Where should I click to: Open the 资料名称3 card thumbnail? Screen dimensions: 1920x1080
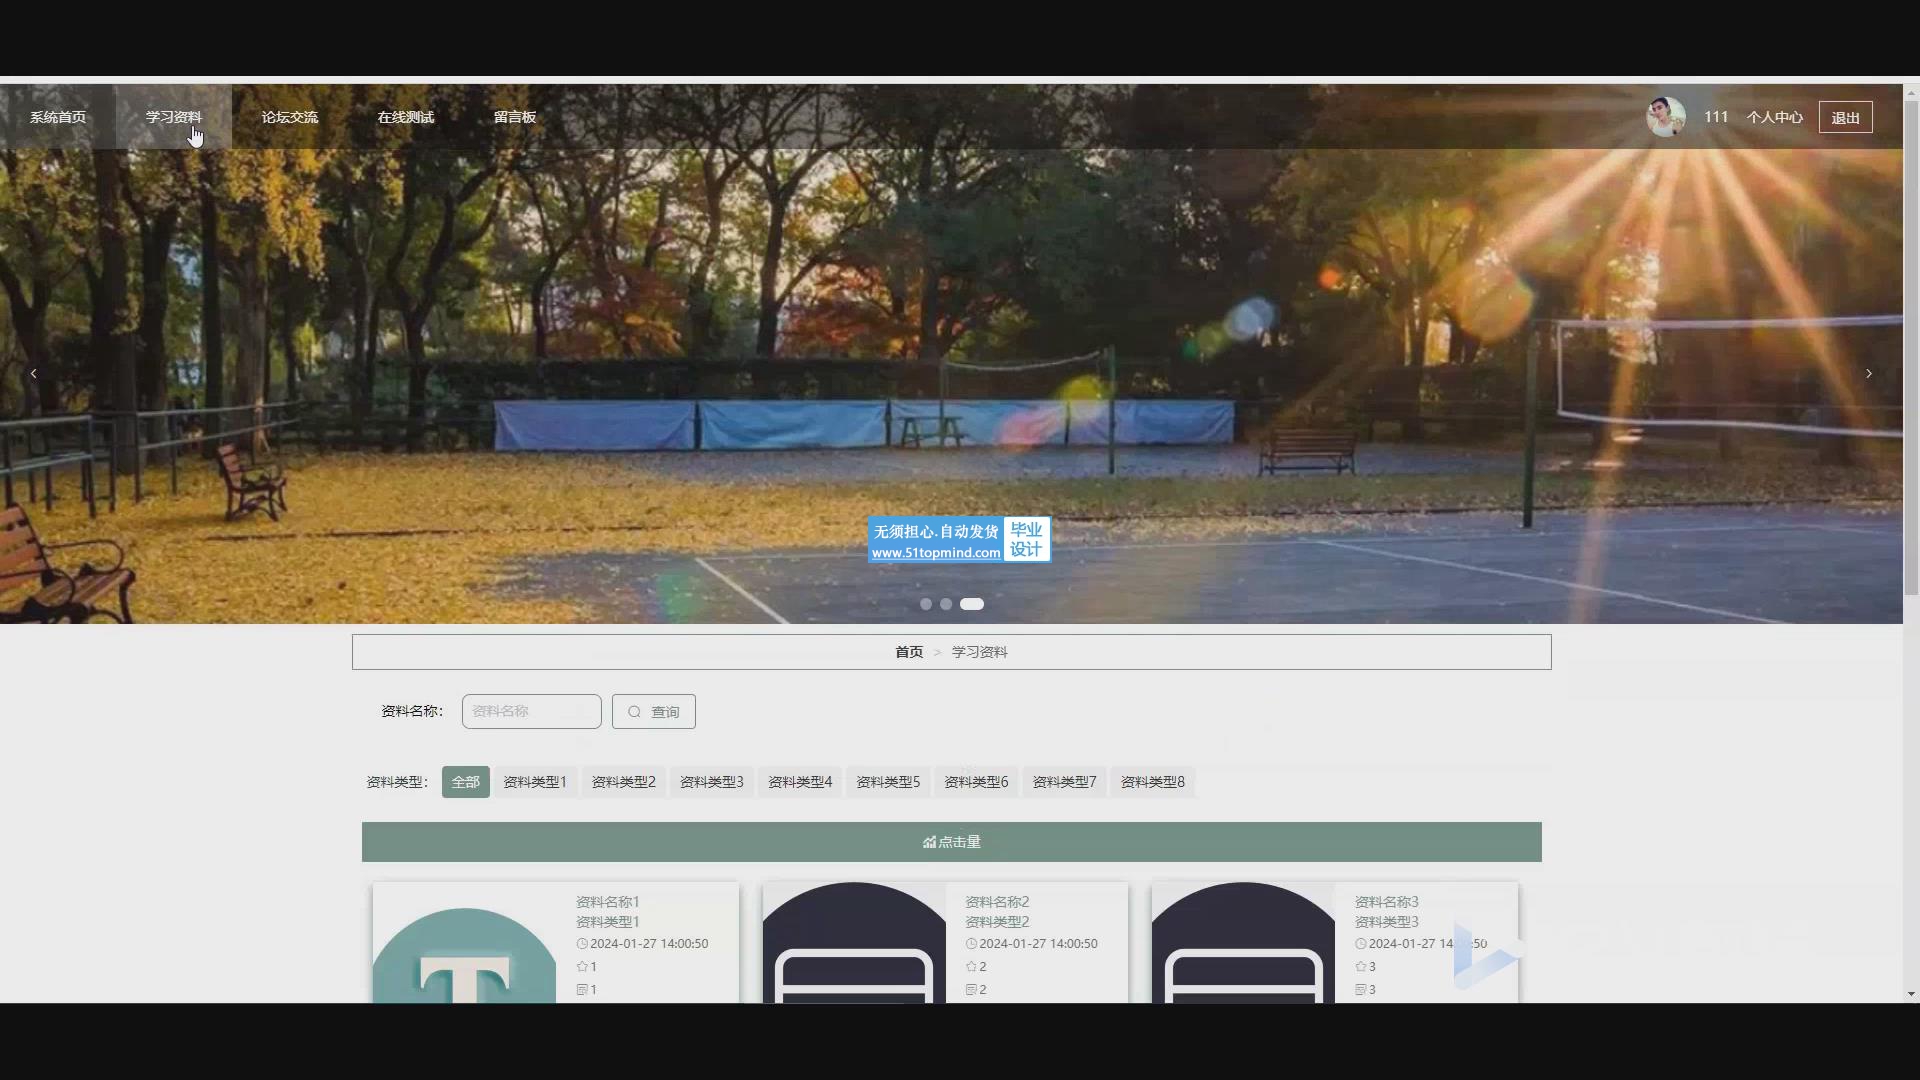(1243, 943)
